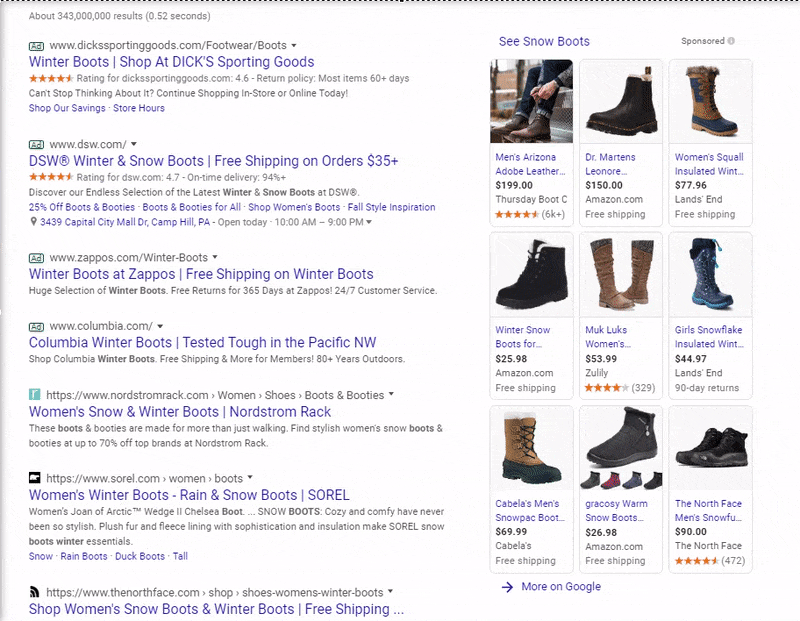The width and height of the screenshot is (800, 621).
Task: Click Tall sitelink under SOREL
Action: click(180, 556)
